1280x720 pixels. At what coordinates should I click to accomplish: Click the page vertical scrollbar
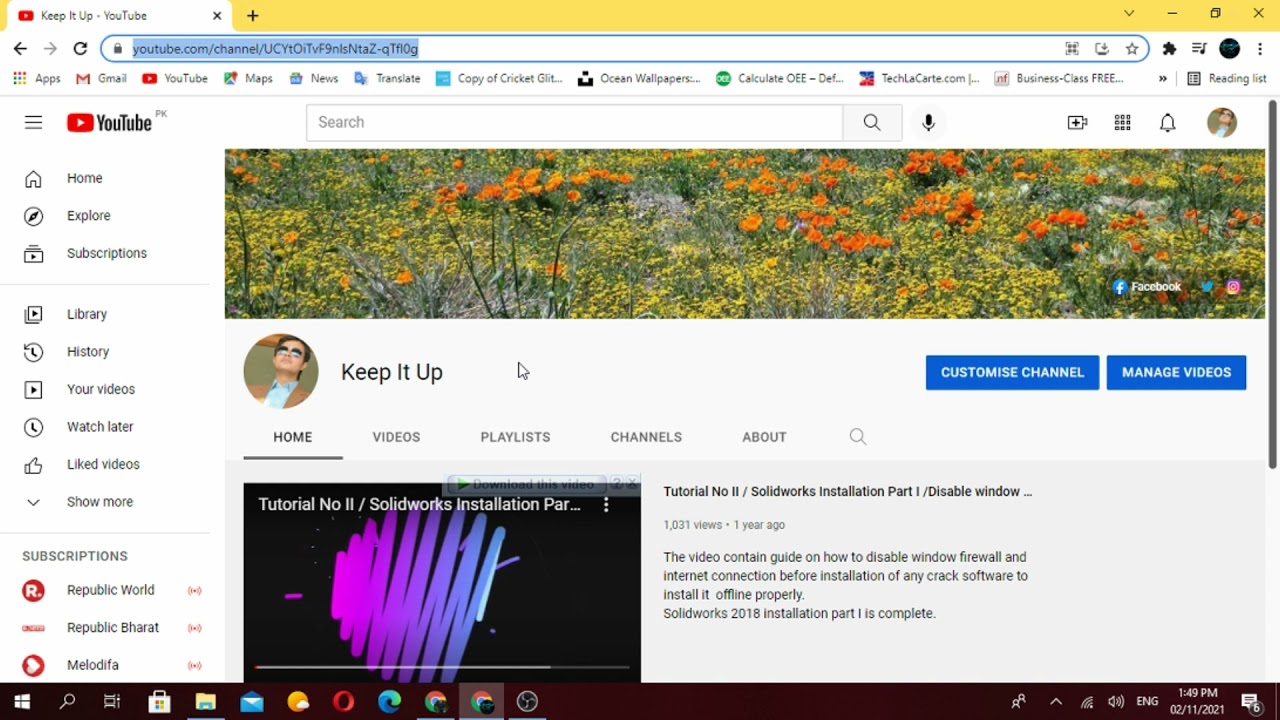click(x=1272, y=283)
